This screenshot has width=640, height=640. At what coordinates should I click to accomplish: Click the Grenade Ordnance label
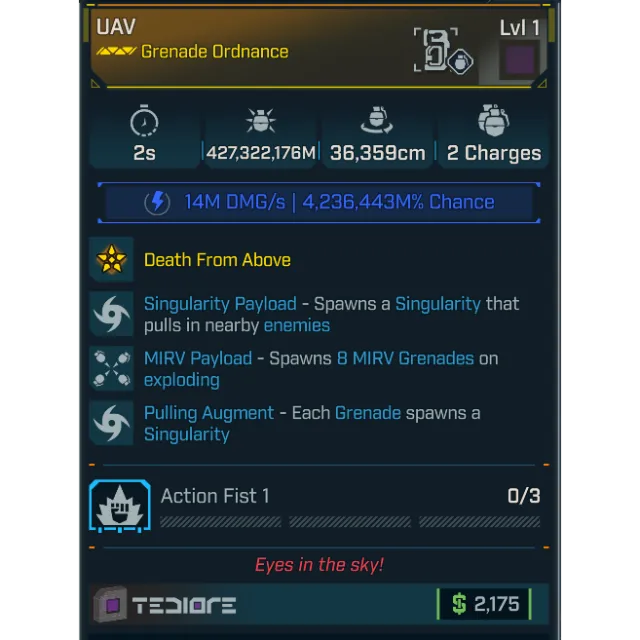(215, 52)
